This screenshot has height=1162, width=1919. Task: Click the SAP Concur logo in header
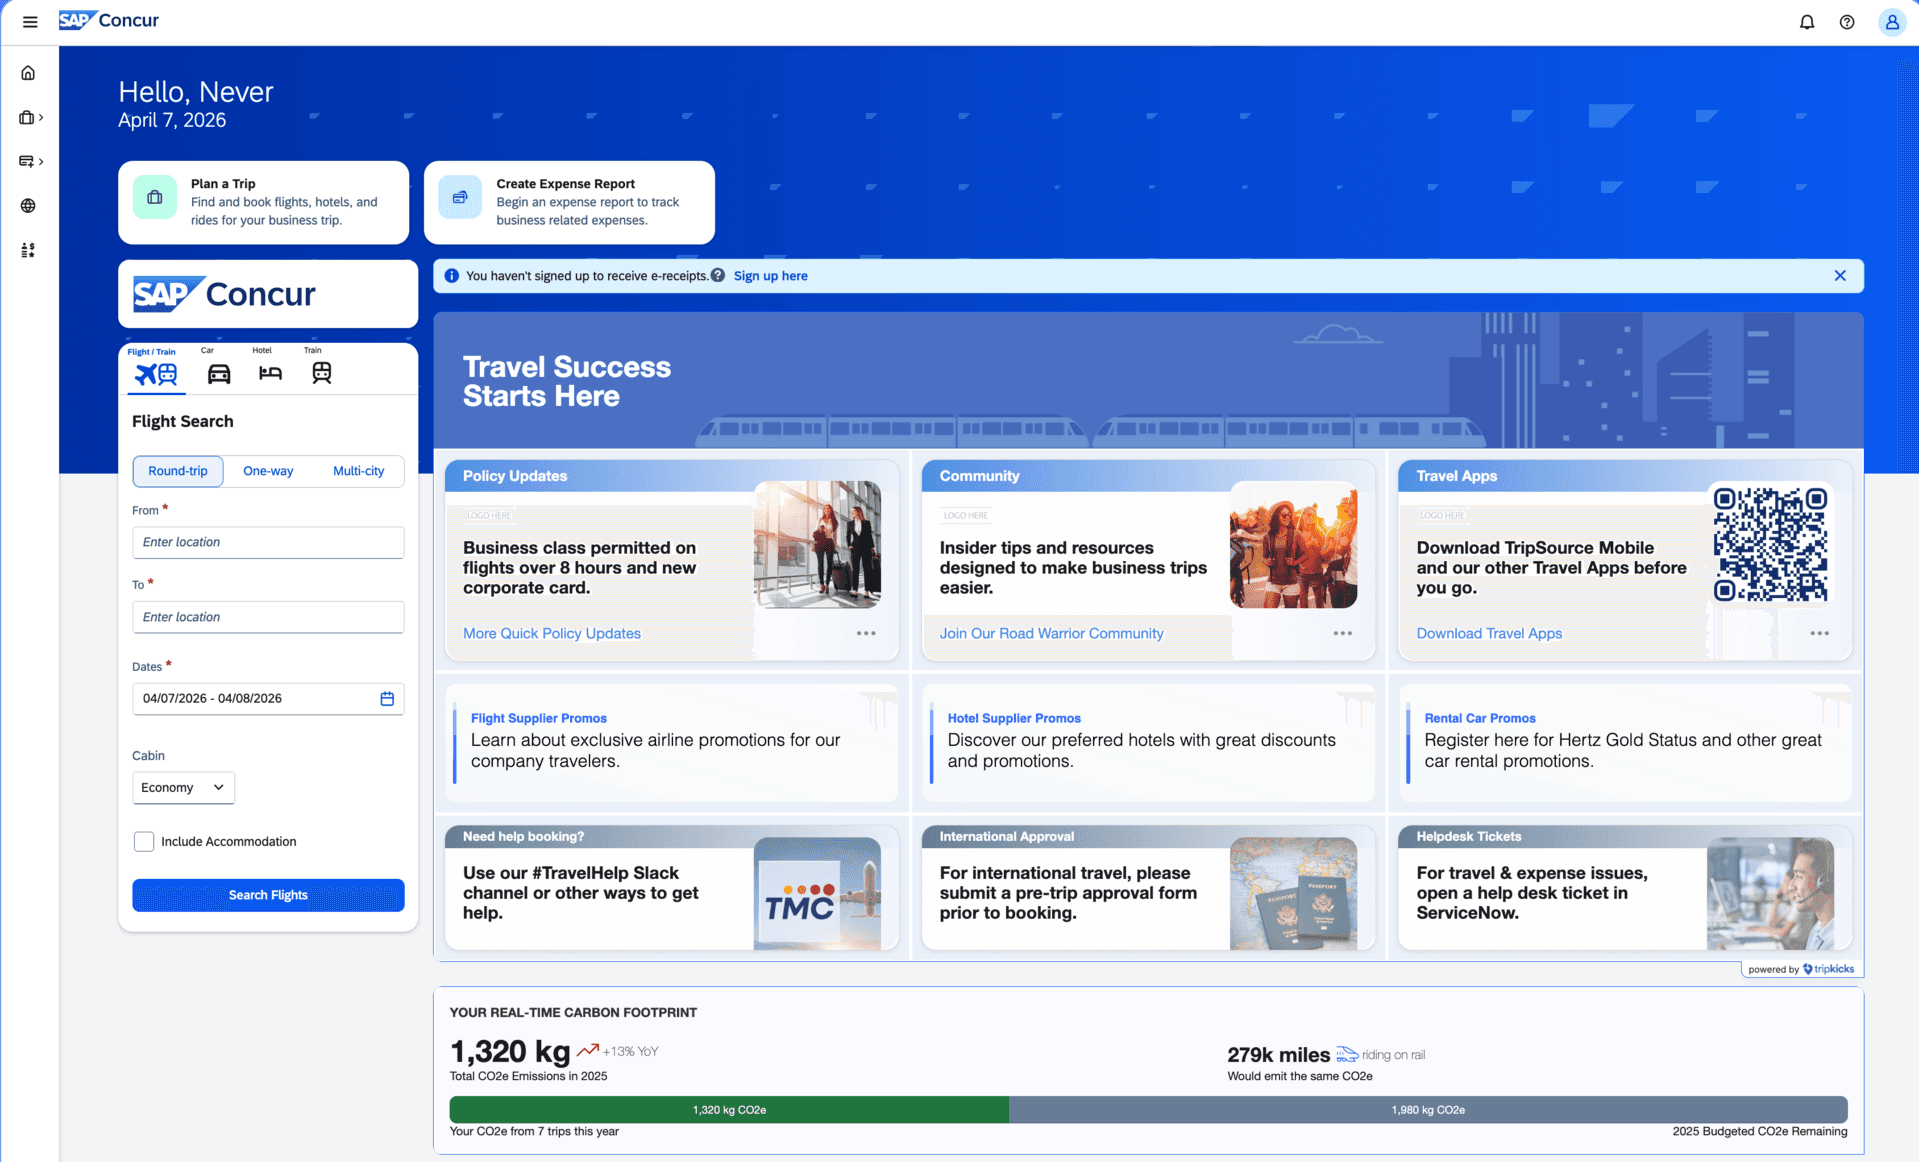[x=109, y=20]
